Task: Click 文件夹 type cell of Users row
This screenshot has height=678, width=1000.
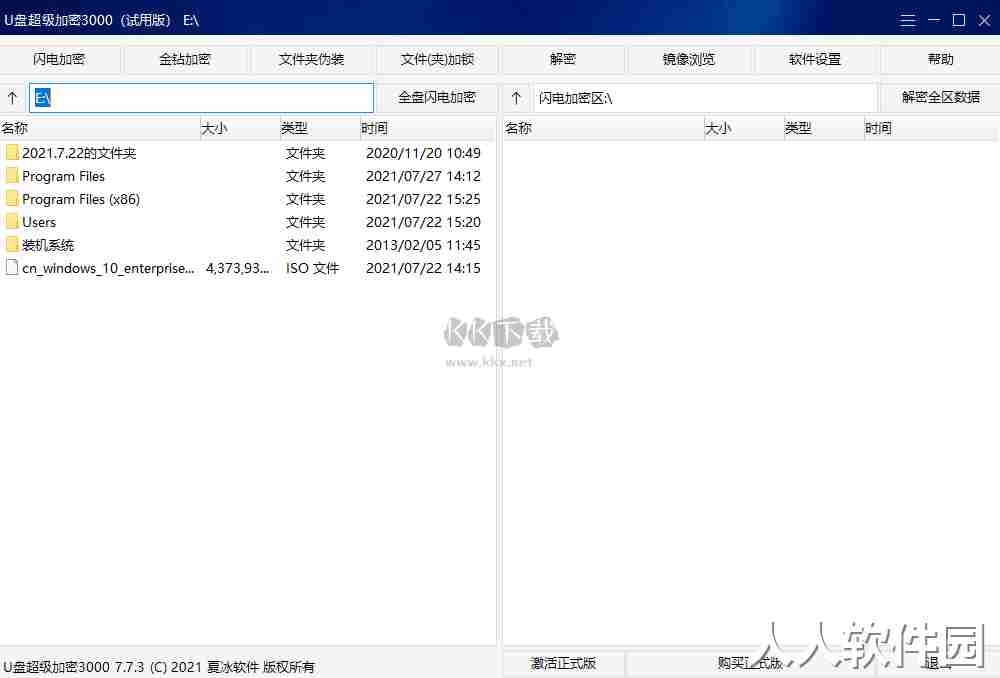Action: tap(305, 222)
